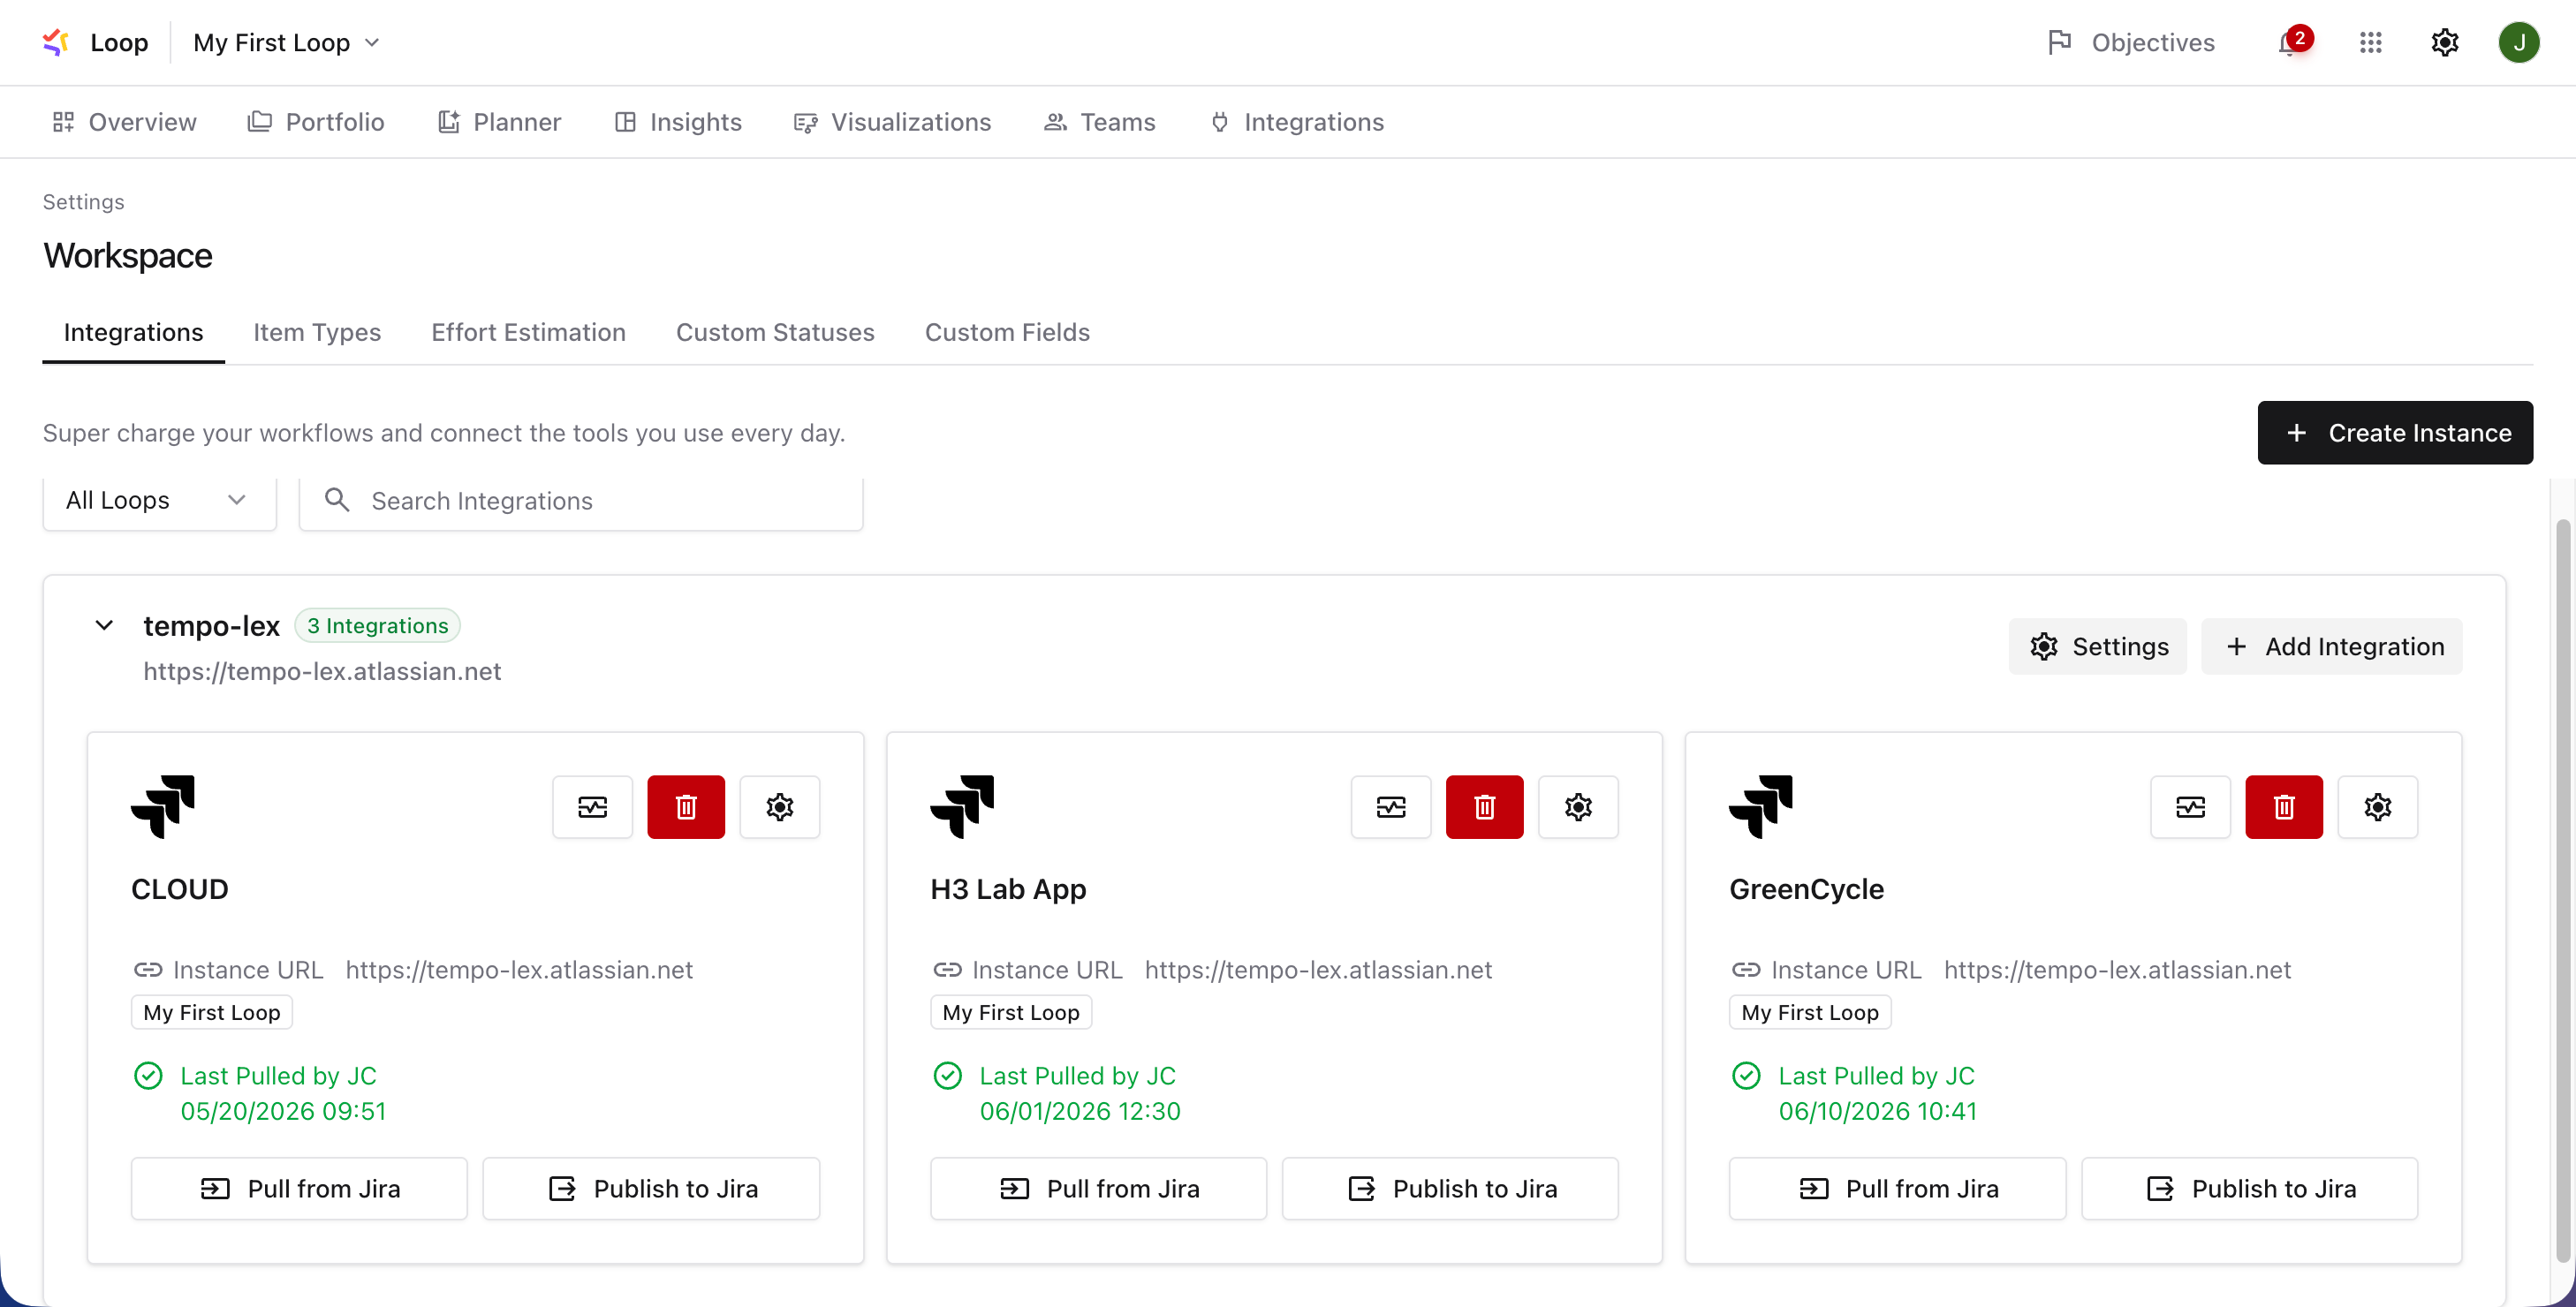The image size is (2576, 1307).
Task: Open GreenCycle settings gear
Action: [x=2378, y=807]
